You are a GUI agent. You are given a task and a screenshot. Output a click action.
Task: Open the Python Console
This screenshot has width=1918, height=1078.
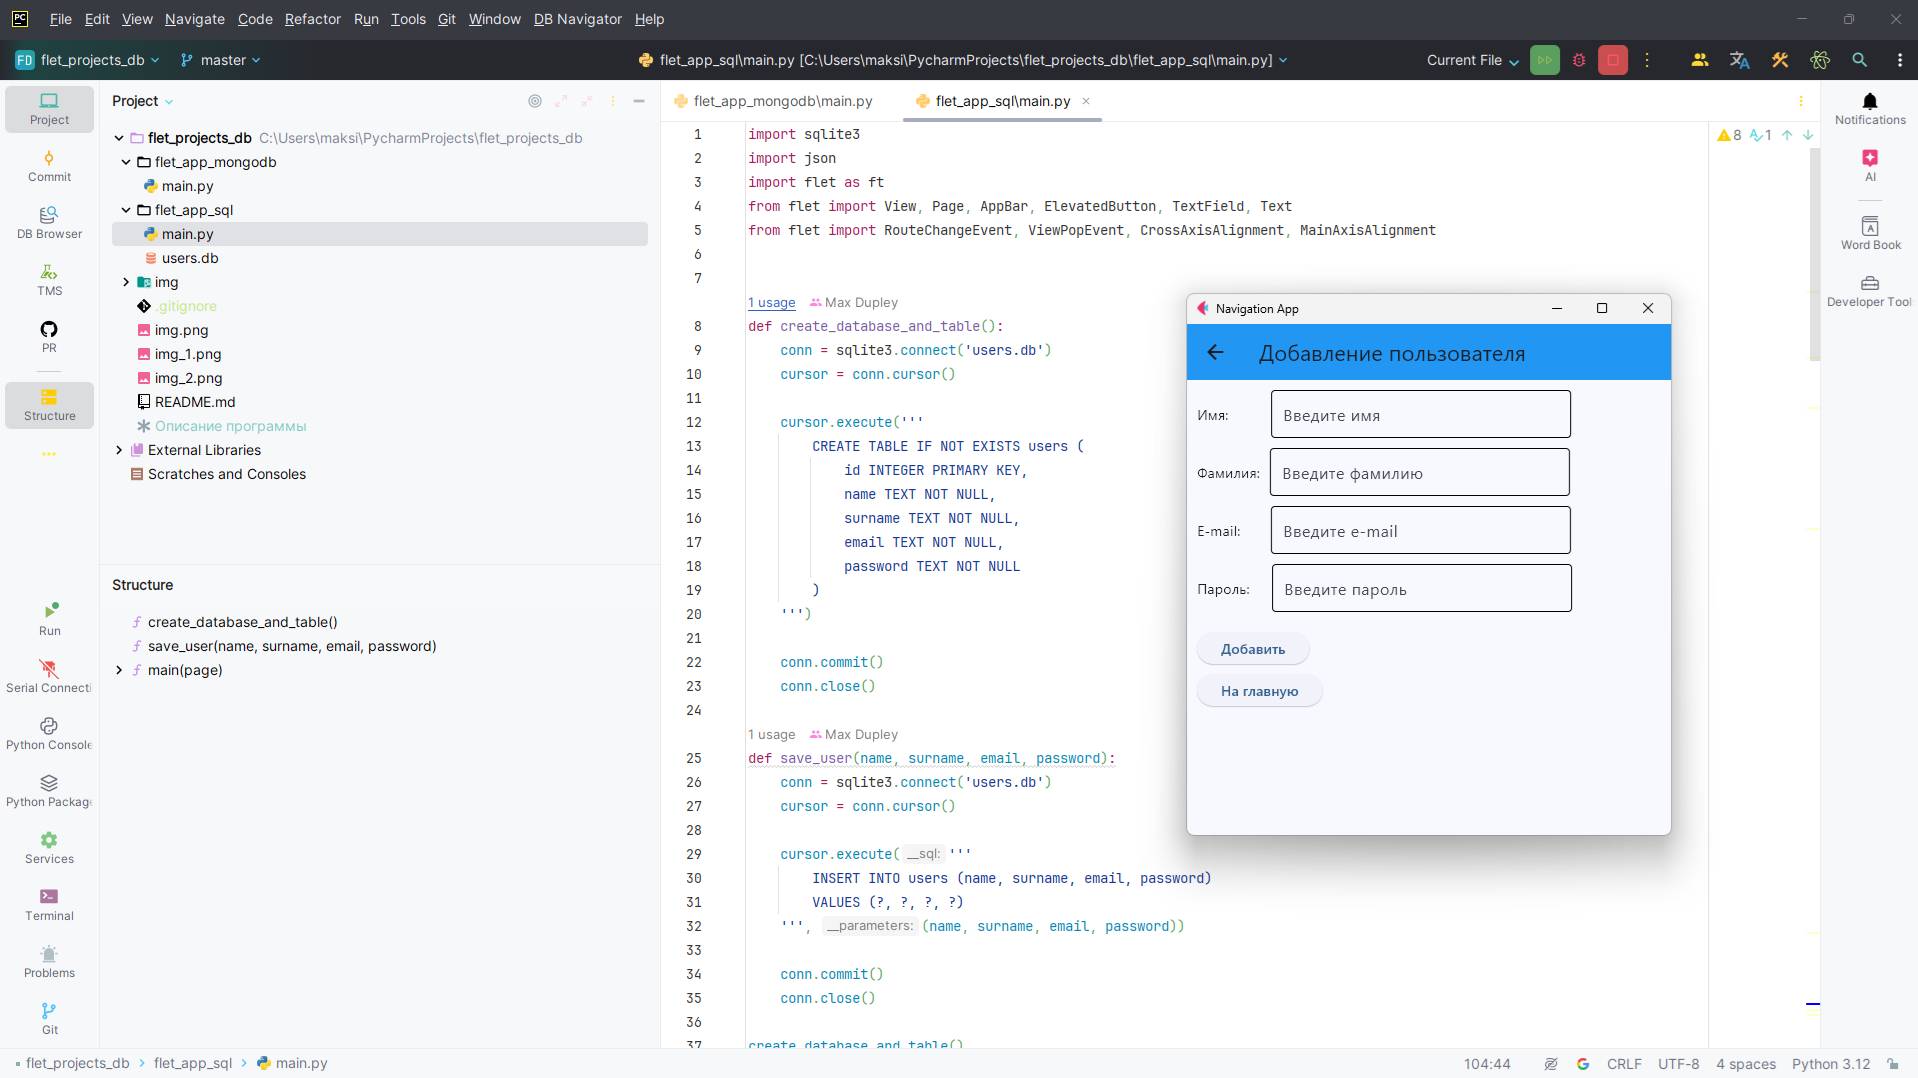pos(48,733)
